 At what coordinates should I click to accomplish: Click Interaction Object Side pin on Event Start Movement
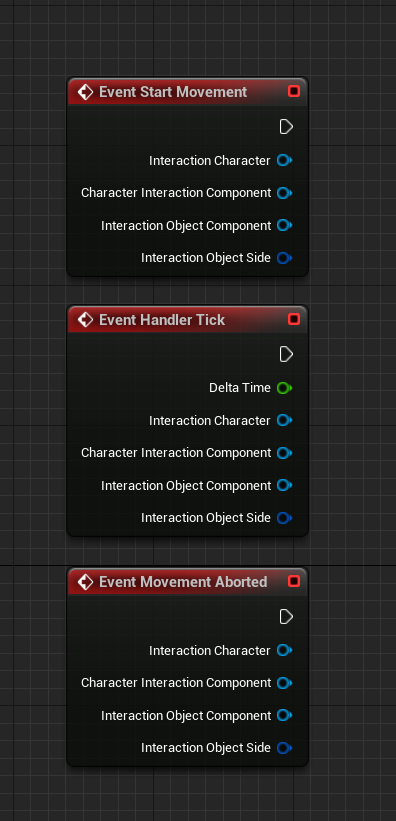[284, 258]
